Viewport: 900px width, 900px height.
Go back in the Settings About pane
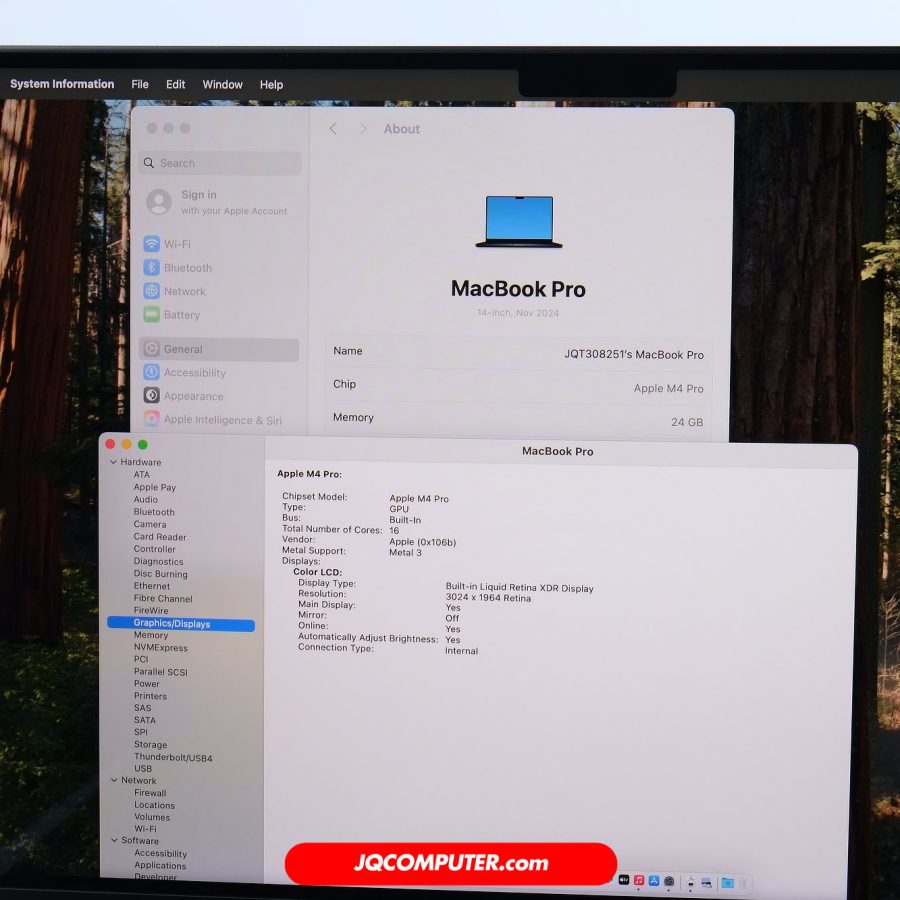point(333,129)
